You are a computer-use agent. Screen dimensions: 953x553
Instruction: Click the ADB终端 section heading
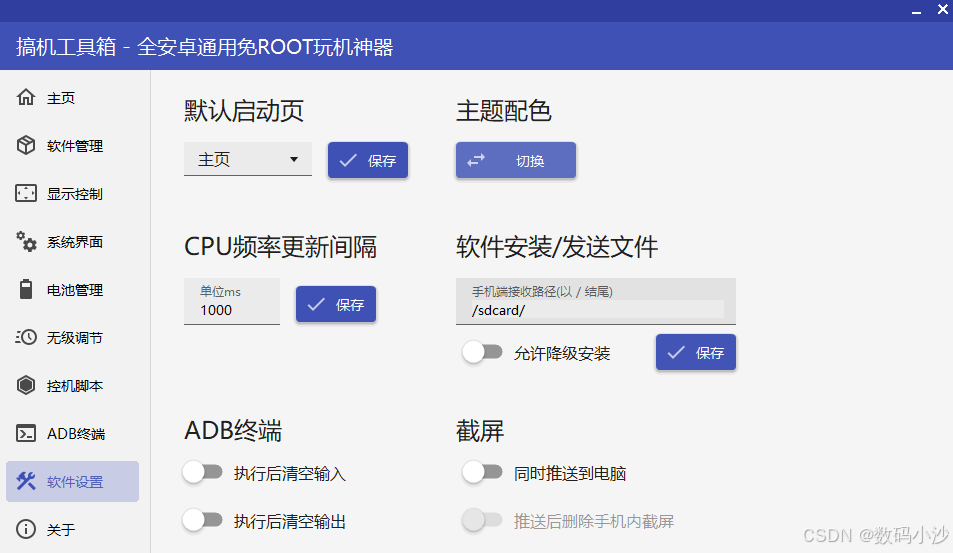[x=233, y=430]
